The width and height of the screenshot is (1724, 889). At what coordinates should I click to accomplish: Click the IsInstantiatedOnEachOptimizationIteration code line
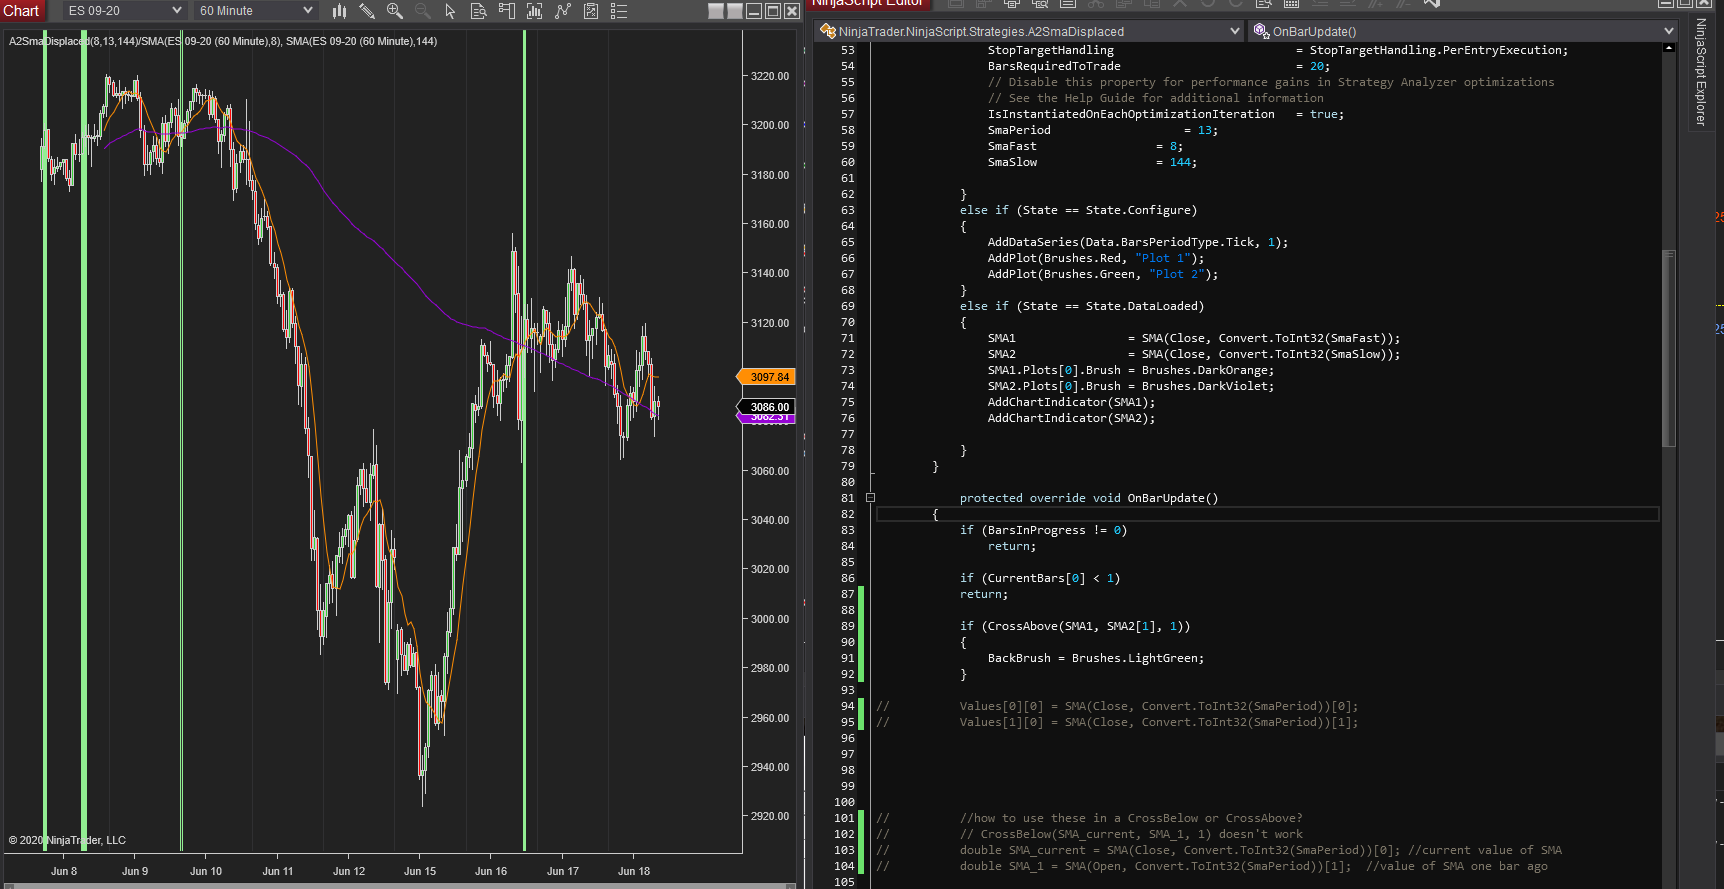pyautogui.click(x=1166, y=114)
